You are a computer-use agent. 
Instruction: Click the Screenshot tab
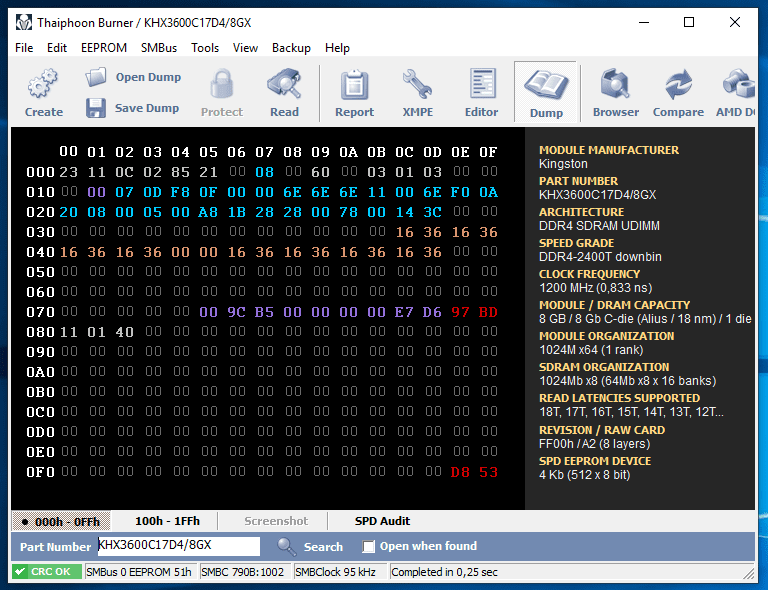coord(276,521)
